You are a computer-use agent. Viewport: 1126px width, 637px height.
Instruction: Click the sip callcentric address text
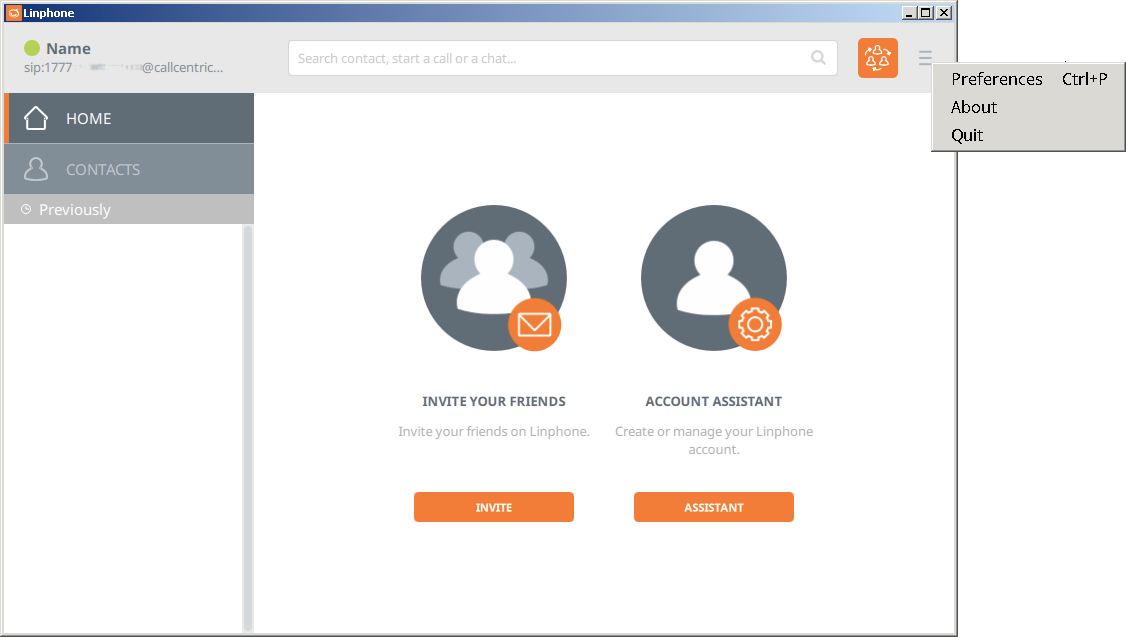coord(124,68)
